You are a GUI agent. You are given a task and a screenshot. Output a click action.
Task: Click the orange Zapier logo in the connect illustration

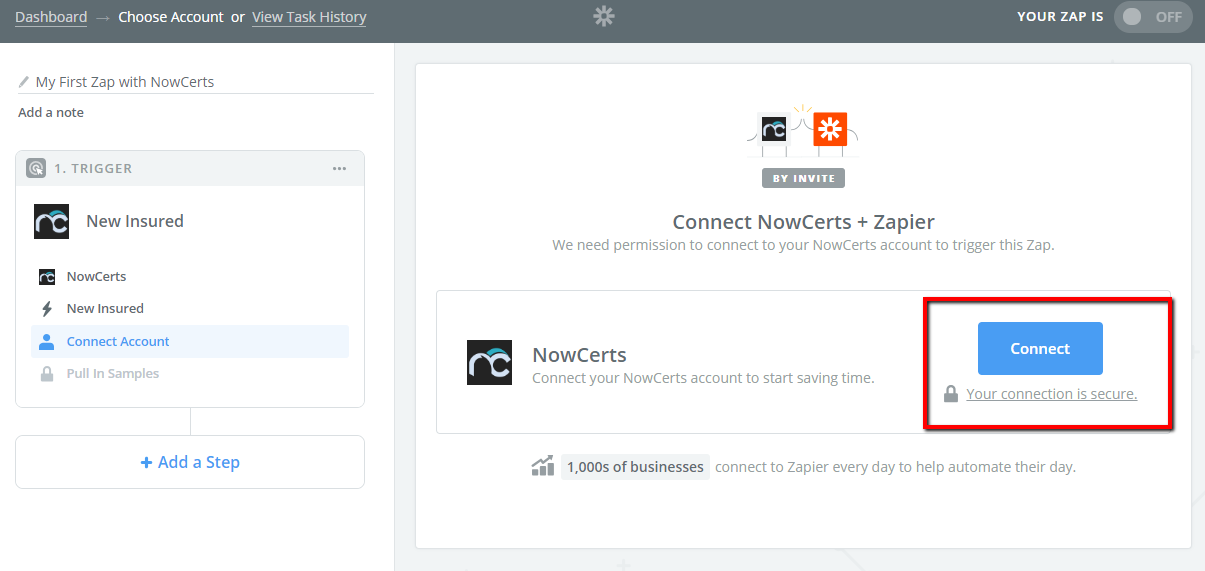pos(830,129)
